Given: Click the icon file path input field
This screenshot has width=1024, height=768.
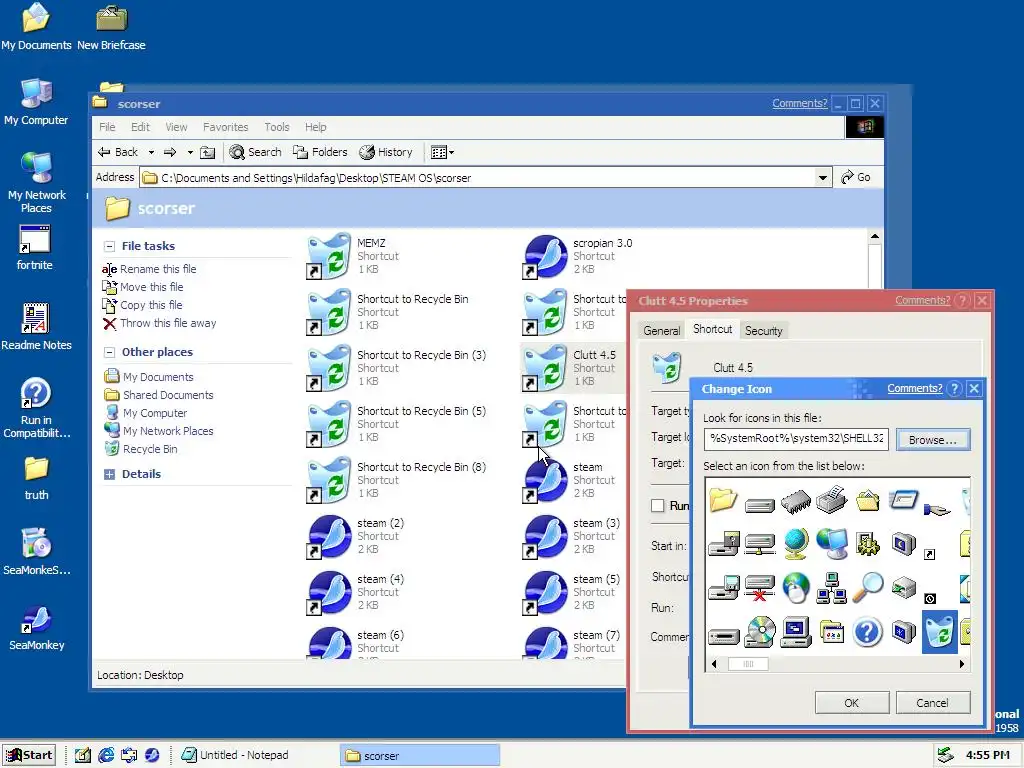Looking at the screenshot, I should [x=796, y=439].
